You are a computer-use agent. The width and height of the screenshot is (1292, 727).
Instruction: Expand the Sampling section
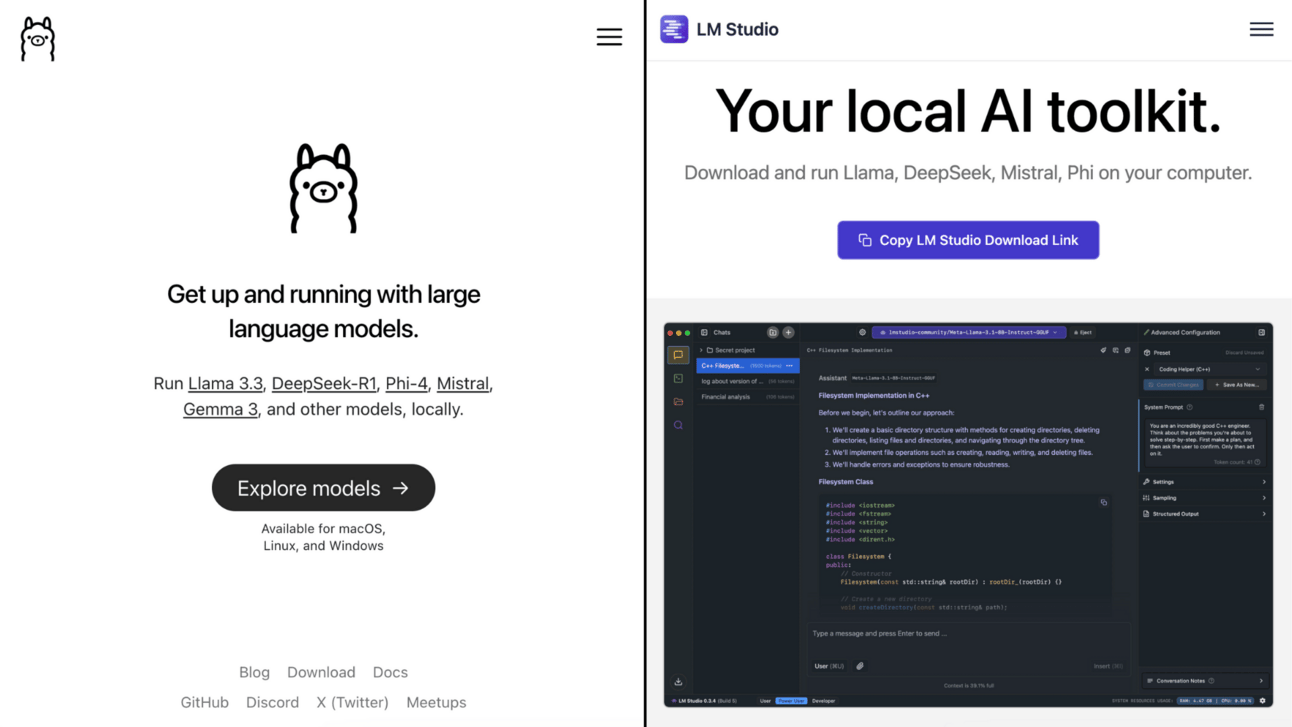[x=1205, y=498]
